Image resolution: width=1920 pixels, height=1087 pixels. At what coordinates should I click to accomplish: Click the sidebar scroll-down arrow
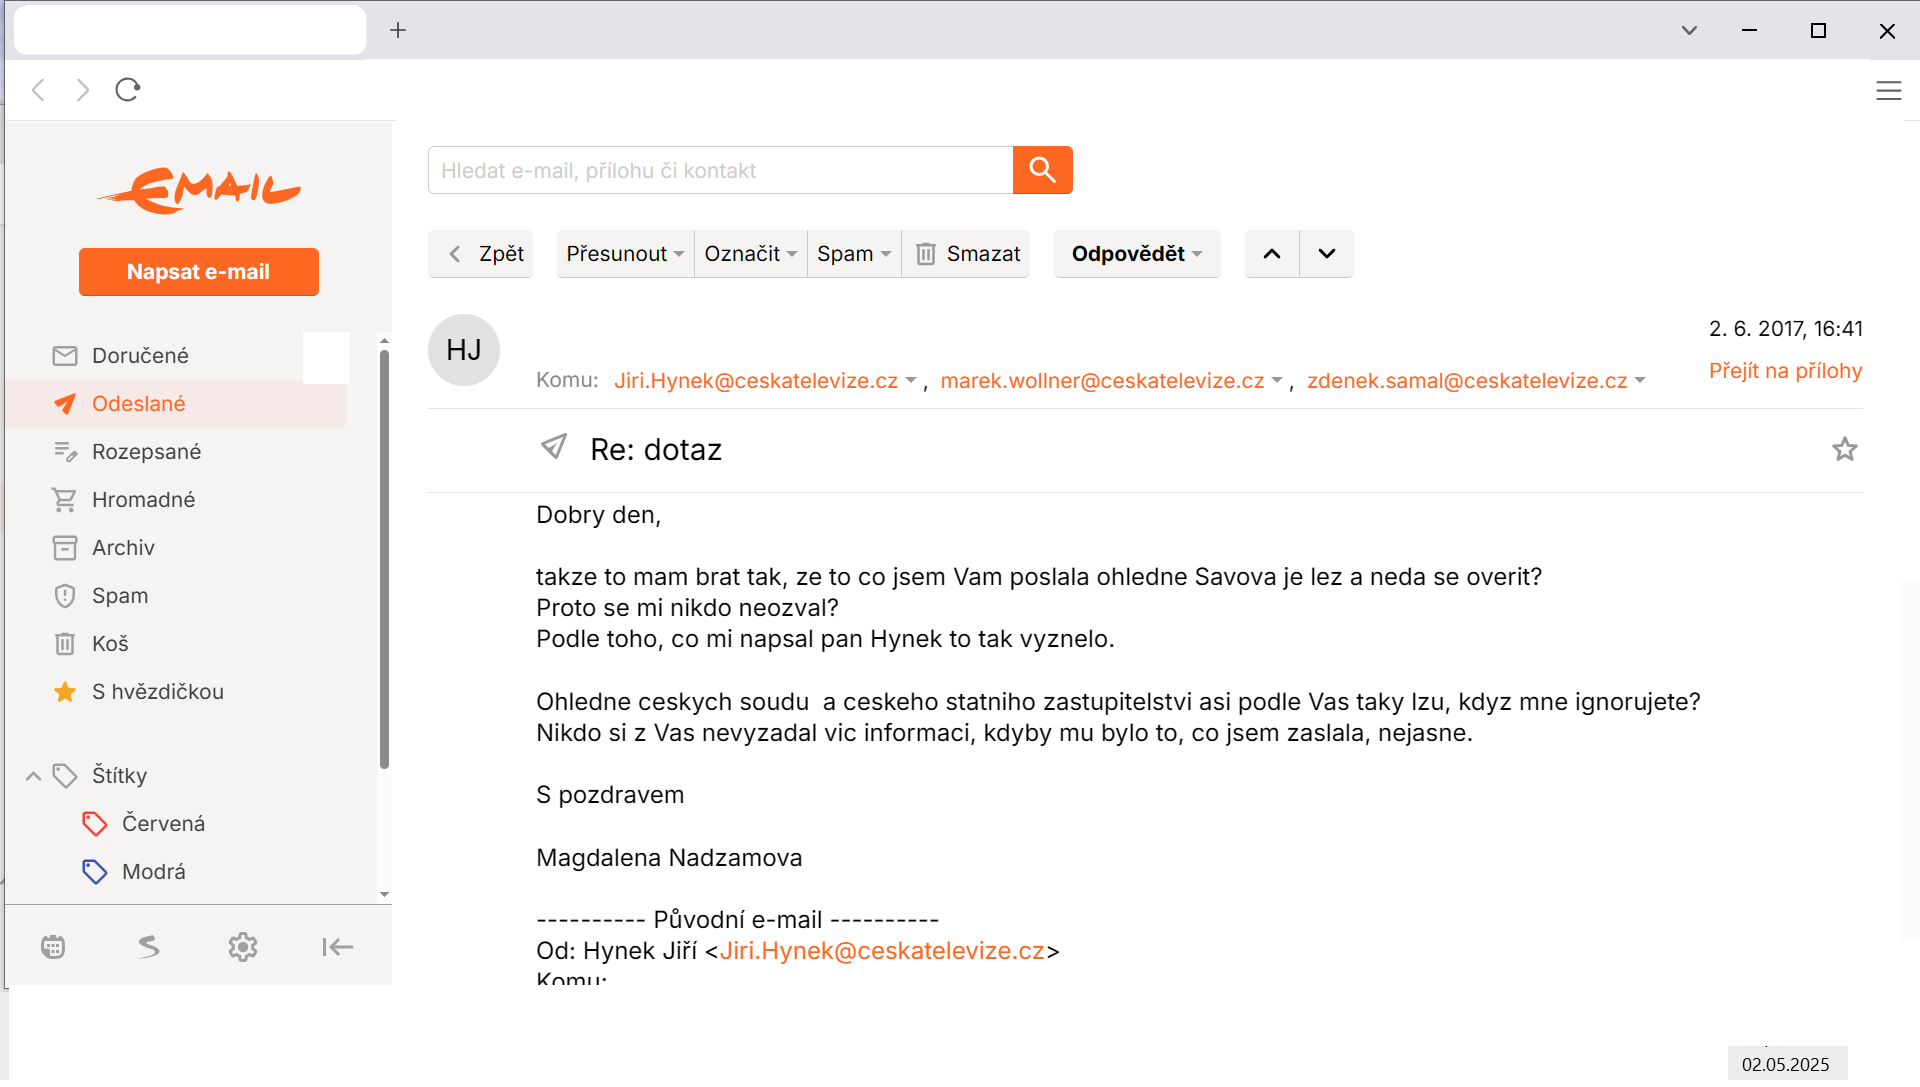[x=384, y=895]
